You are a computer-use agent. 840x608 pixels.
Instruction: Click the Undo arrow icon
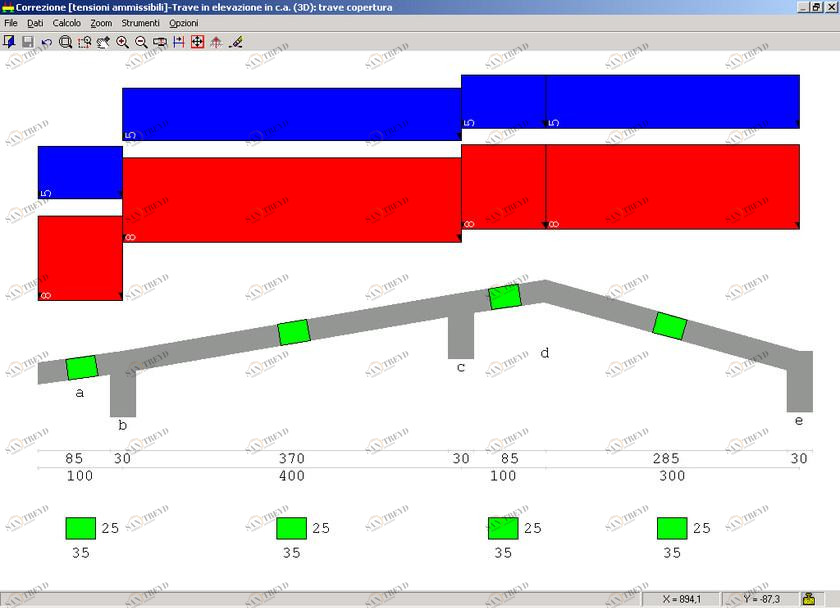pos(46,42)
